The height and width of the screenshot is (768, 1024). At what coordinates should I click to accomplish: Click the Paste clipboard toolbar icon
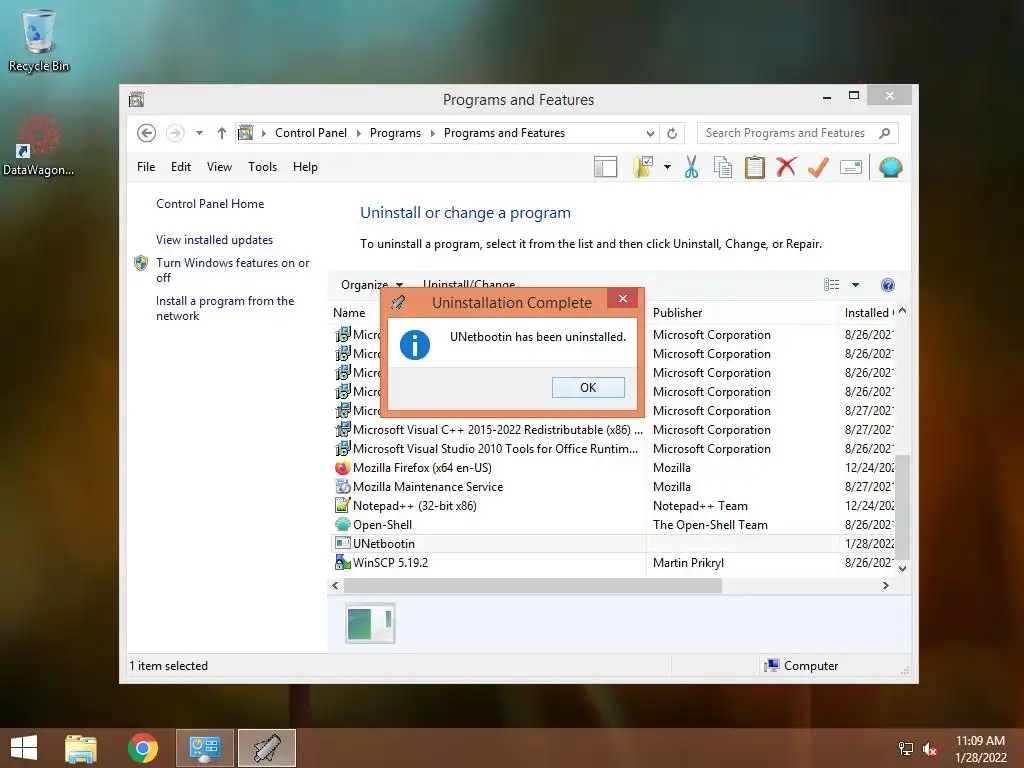[754, 167]
